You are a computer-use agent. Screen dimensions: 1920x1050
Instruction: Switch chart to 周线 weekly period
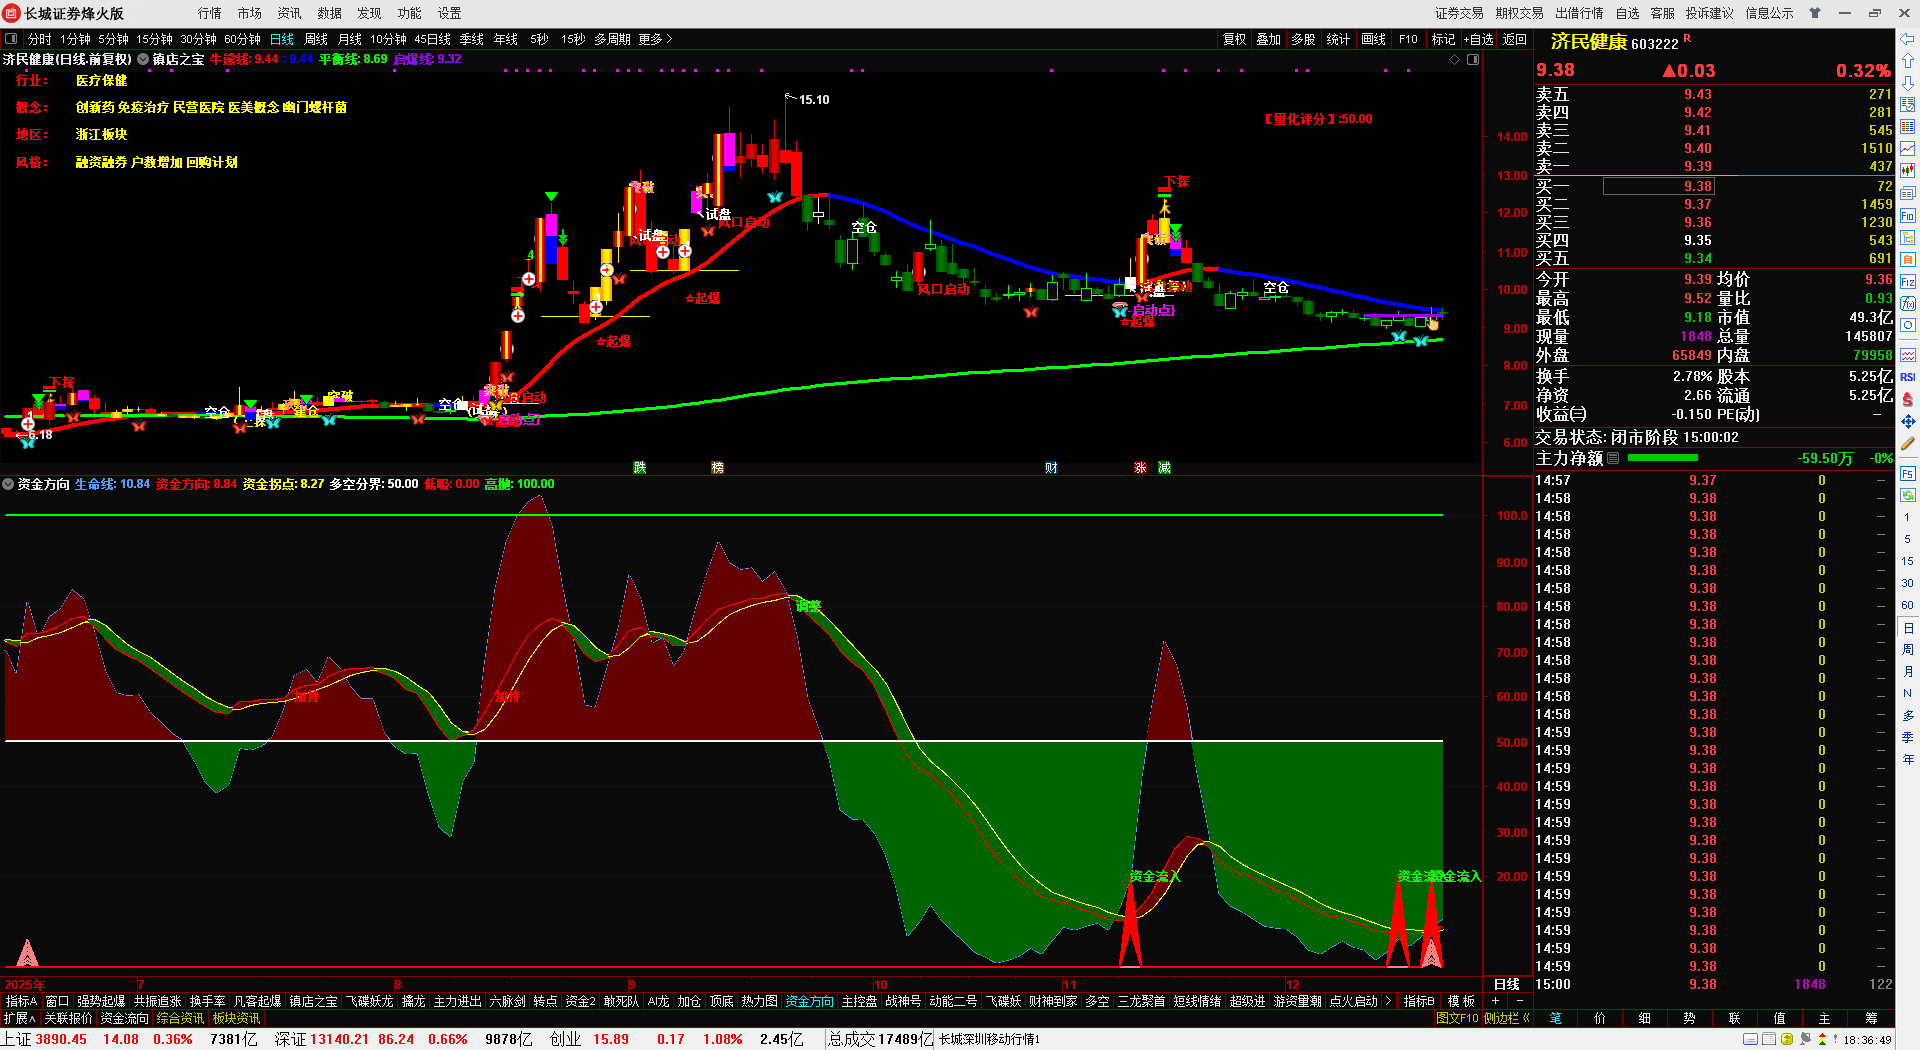pos(316,39)
